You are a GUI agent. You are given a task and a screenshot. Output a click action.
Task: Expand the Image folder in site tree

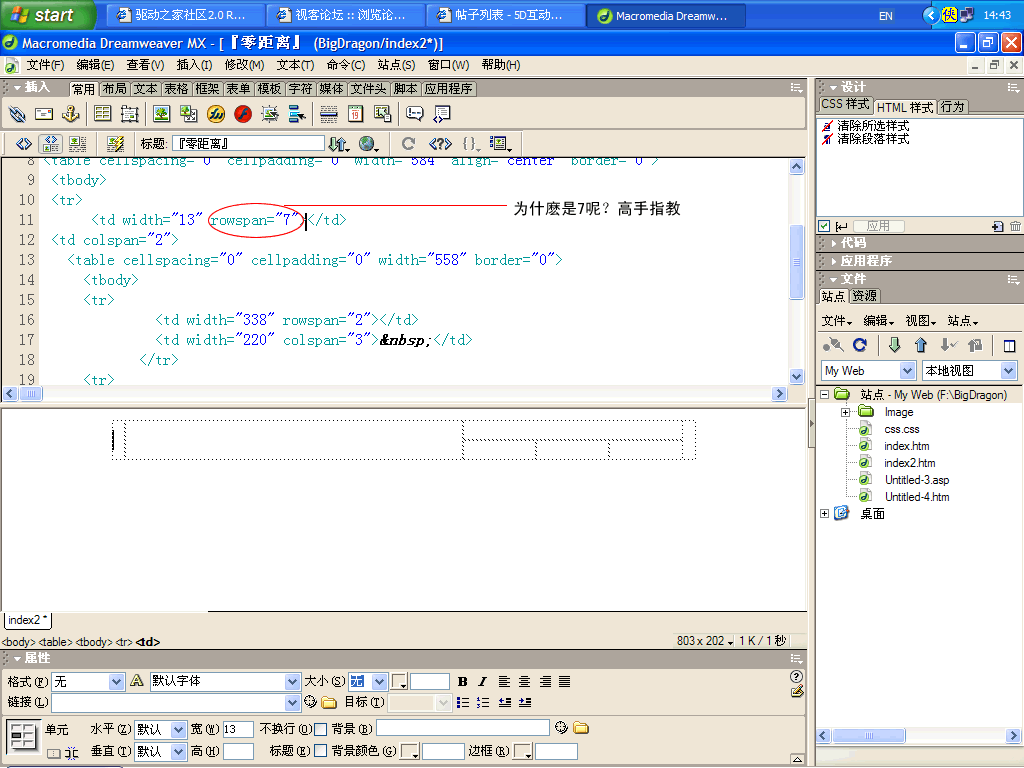tap(845, 412)
